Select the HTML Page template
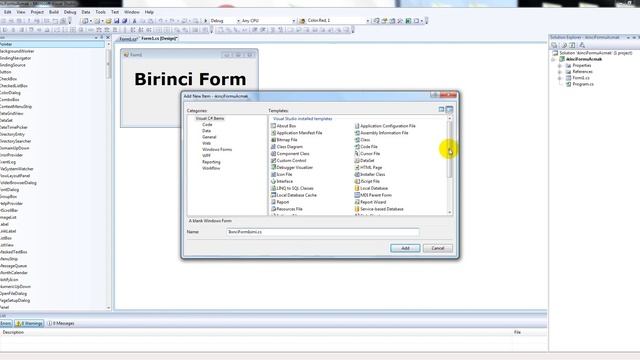640x360 pixels. coord(368,167)
